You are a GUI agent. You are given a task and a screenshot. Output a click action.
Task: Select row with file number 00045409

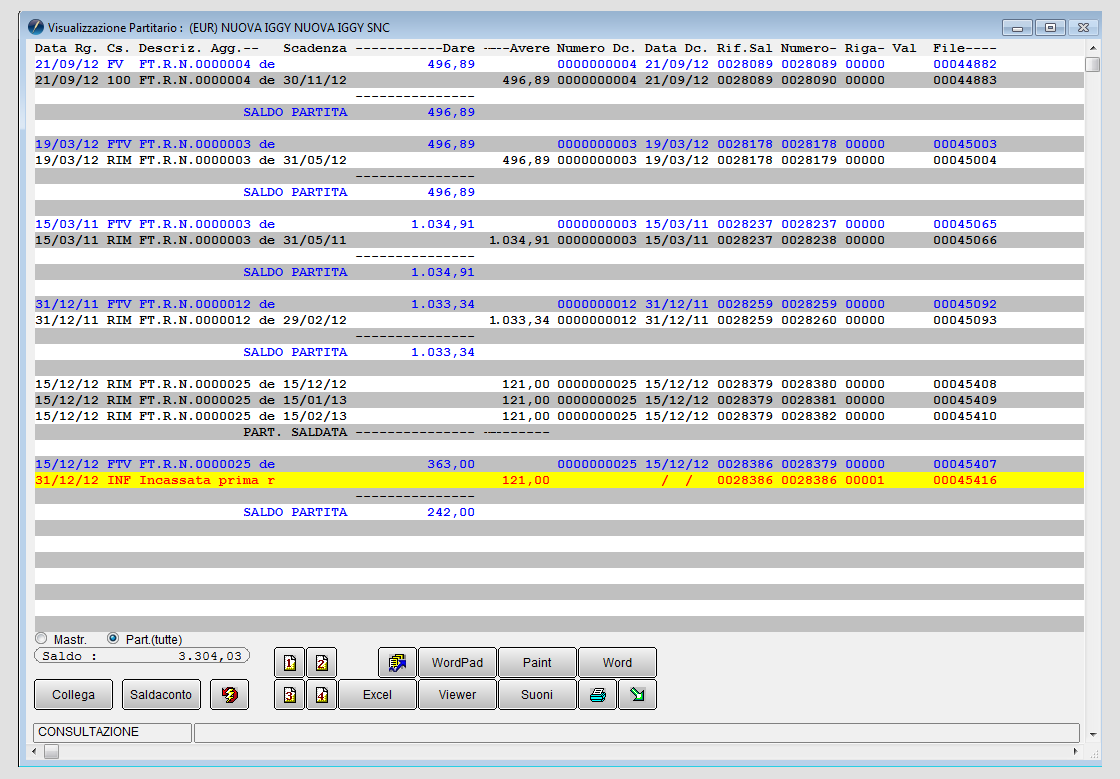click(559, 400)
